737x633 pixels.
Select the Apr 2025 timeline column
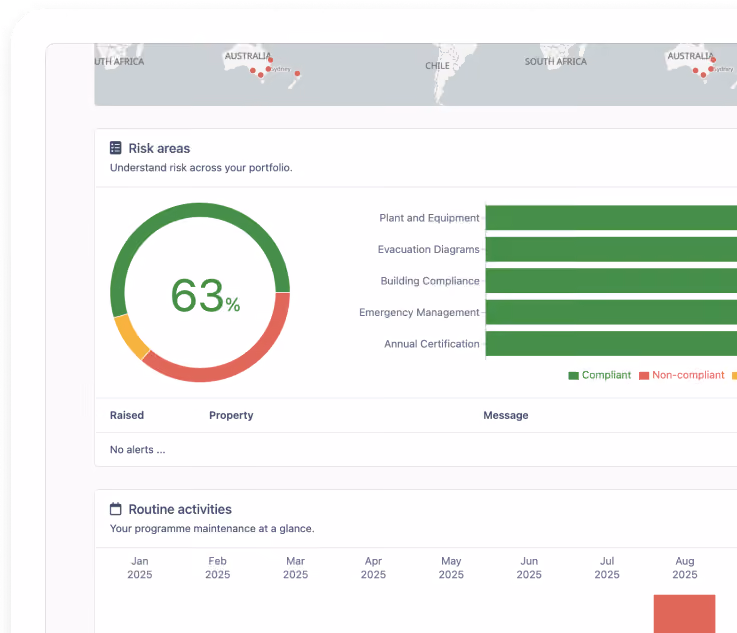pyautogui.click(x=373, y=568)
